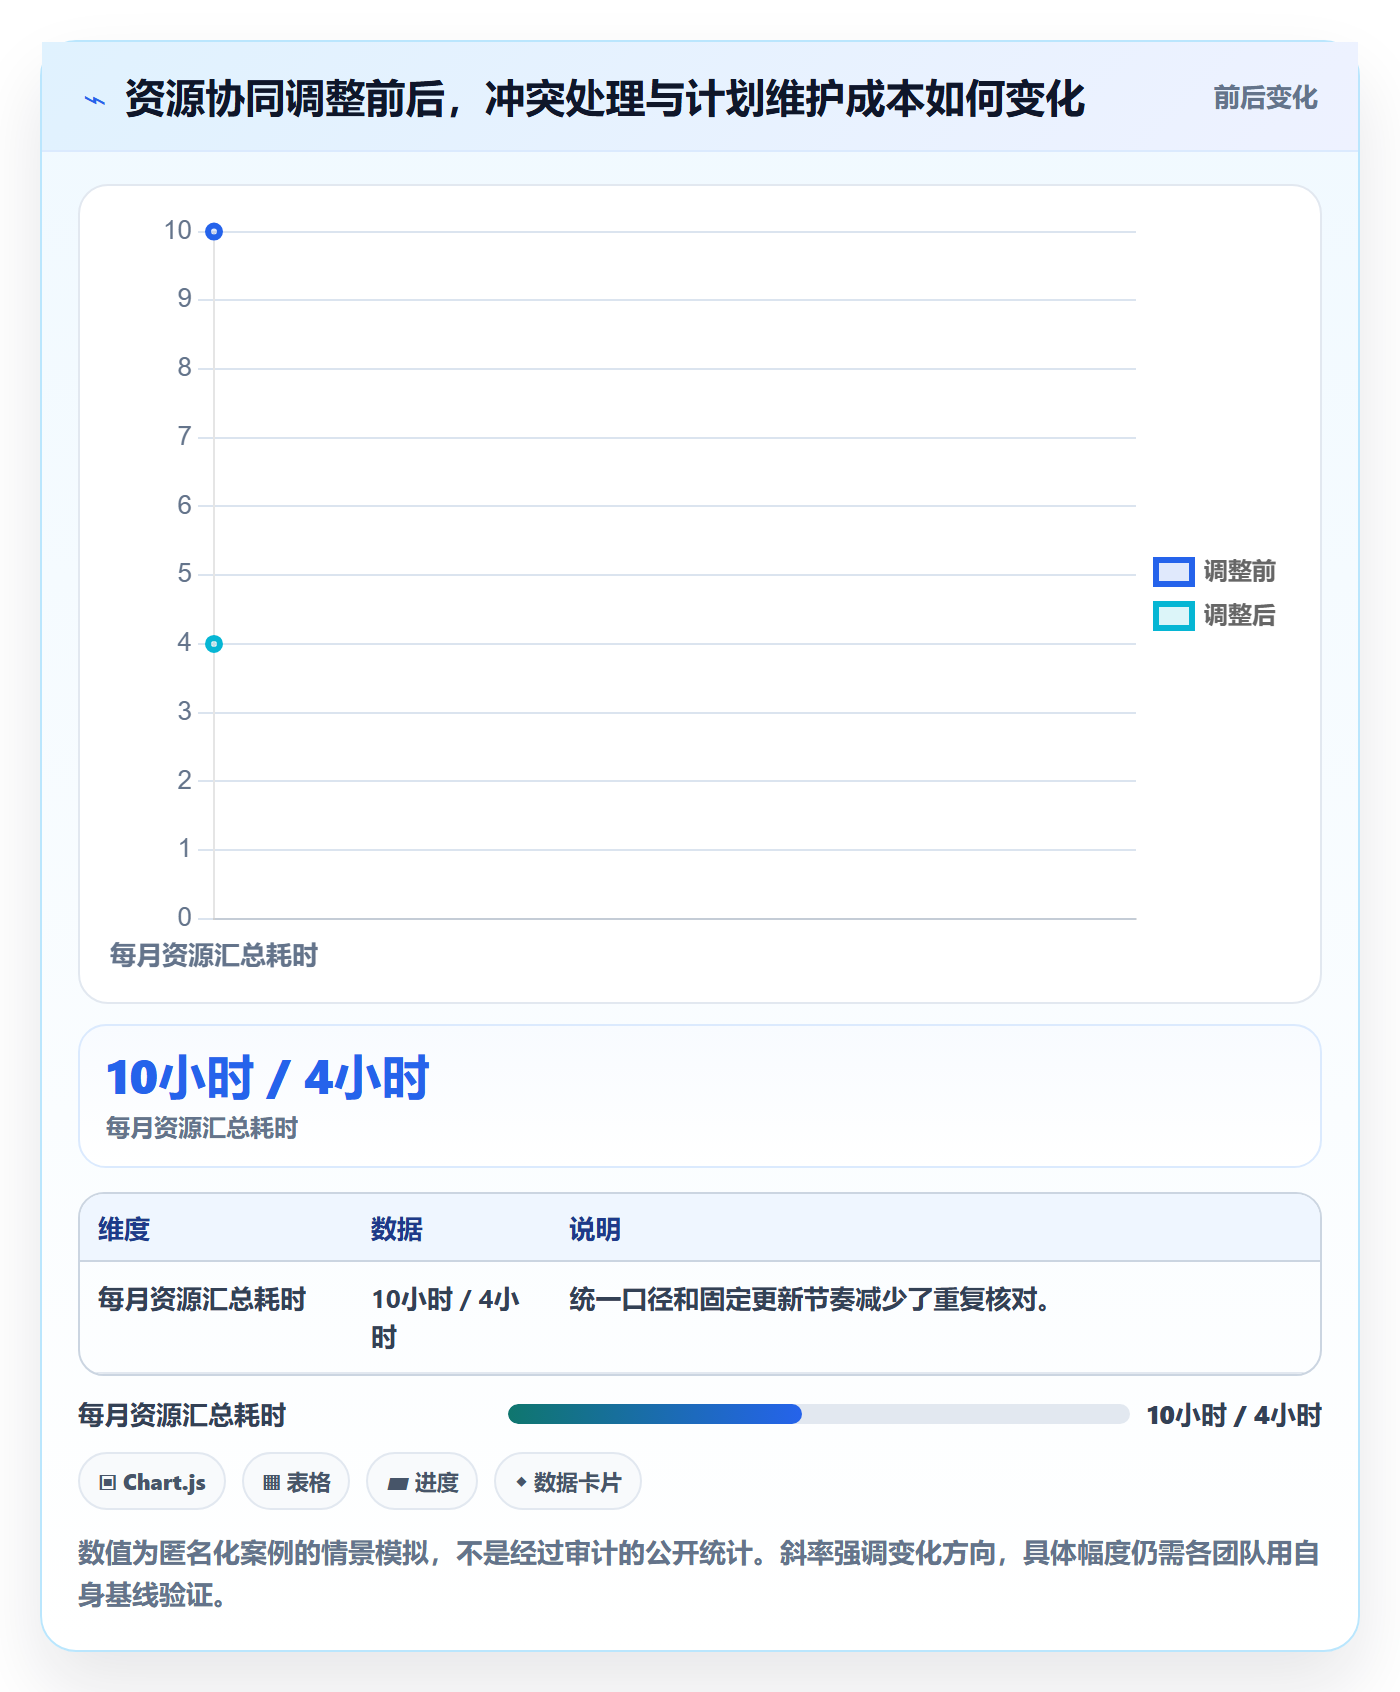Image resolution: width=1400 pixels, height=1692 pixels.
Task: Click the cell 统一口径和固定更新节奏减少了重复核对
Action: coord(810,1299)
